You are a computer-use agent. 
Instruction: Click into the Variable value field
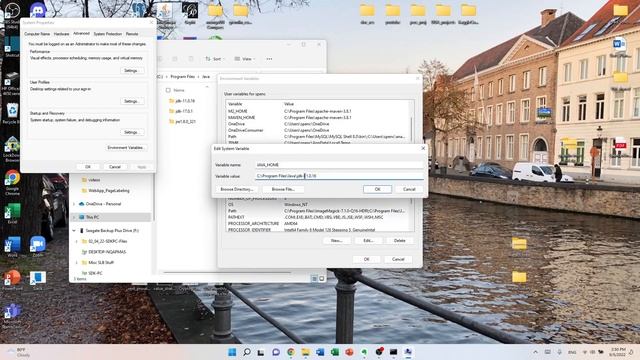tap(340, 176)
